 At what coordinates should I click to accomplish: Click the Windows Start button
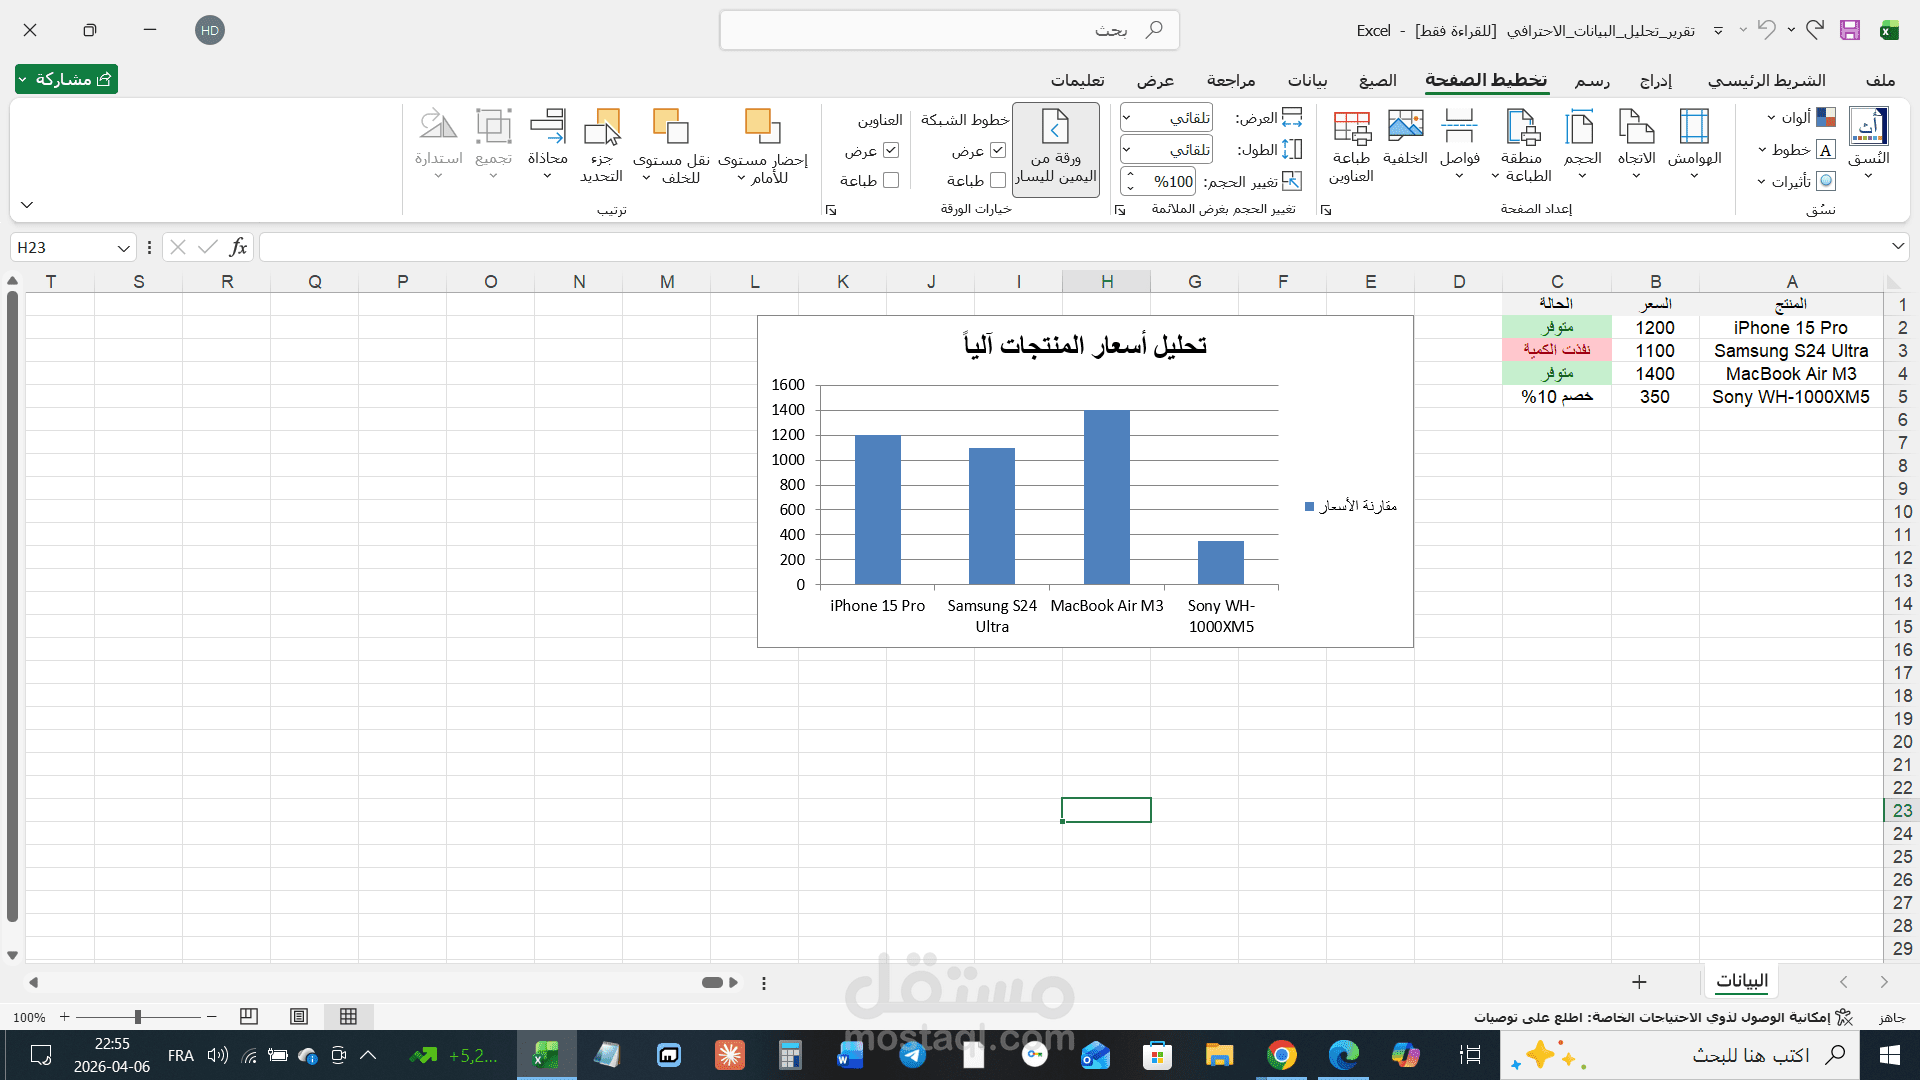(x=1889, y=1055)
